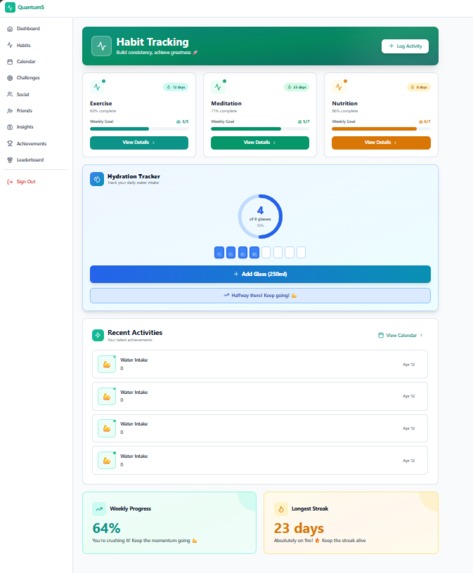
Task: Toggle the third filled water glass
Action: click(242, 253)
